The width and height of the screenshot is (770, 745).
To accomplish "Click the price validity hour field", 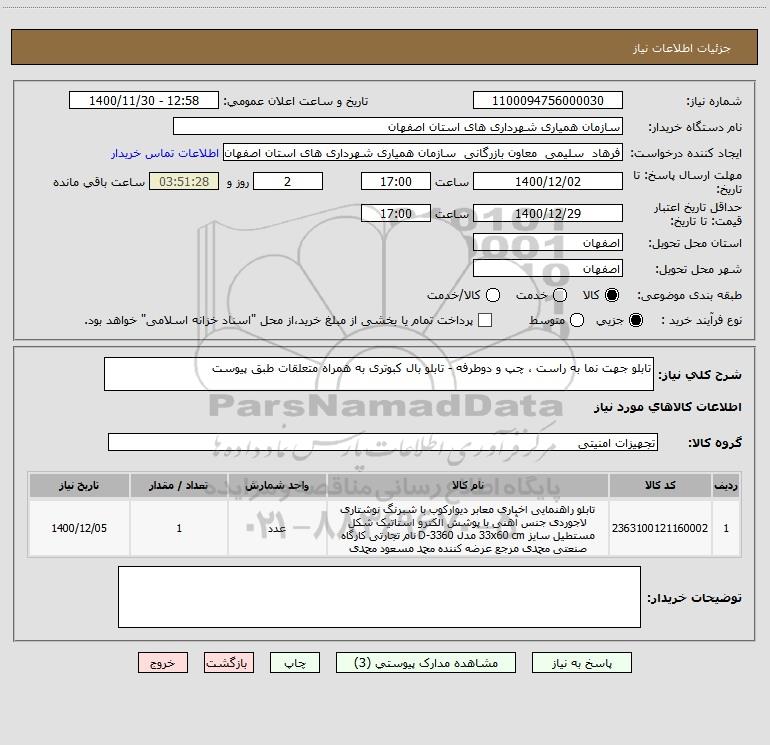I will (x=396, y=214).
